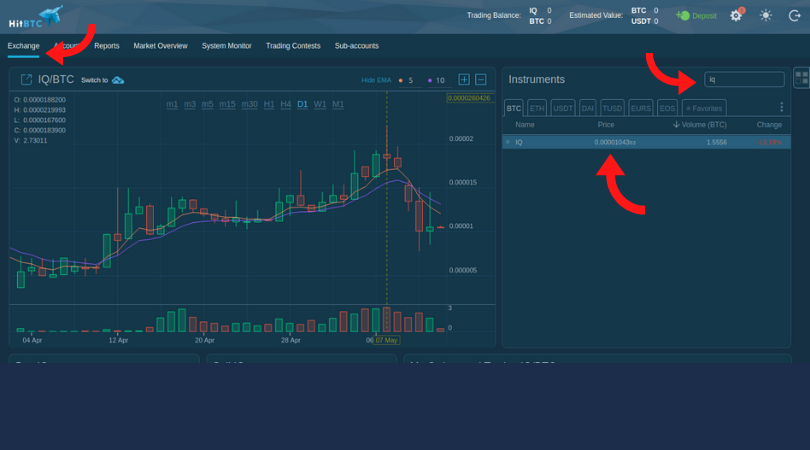Screen dimensions: 810x450
Task: Sort by Volume (BTC) arrow
Action: point(676,125)
